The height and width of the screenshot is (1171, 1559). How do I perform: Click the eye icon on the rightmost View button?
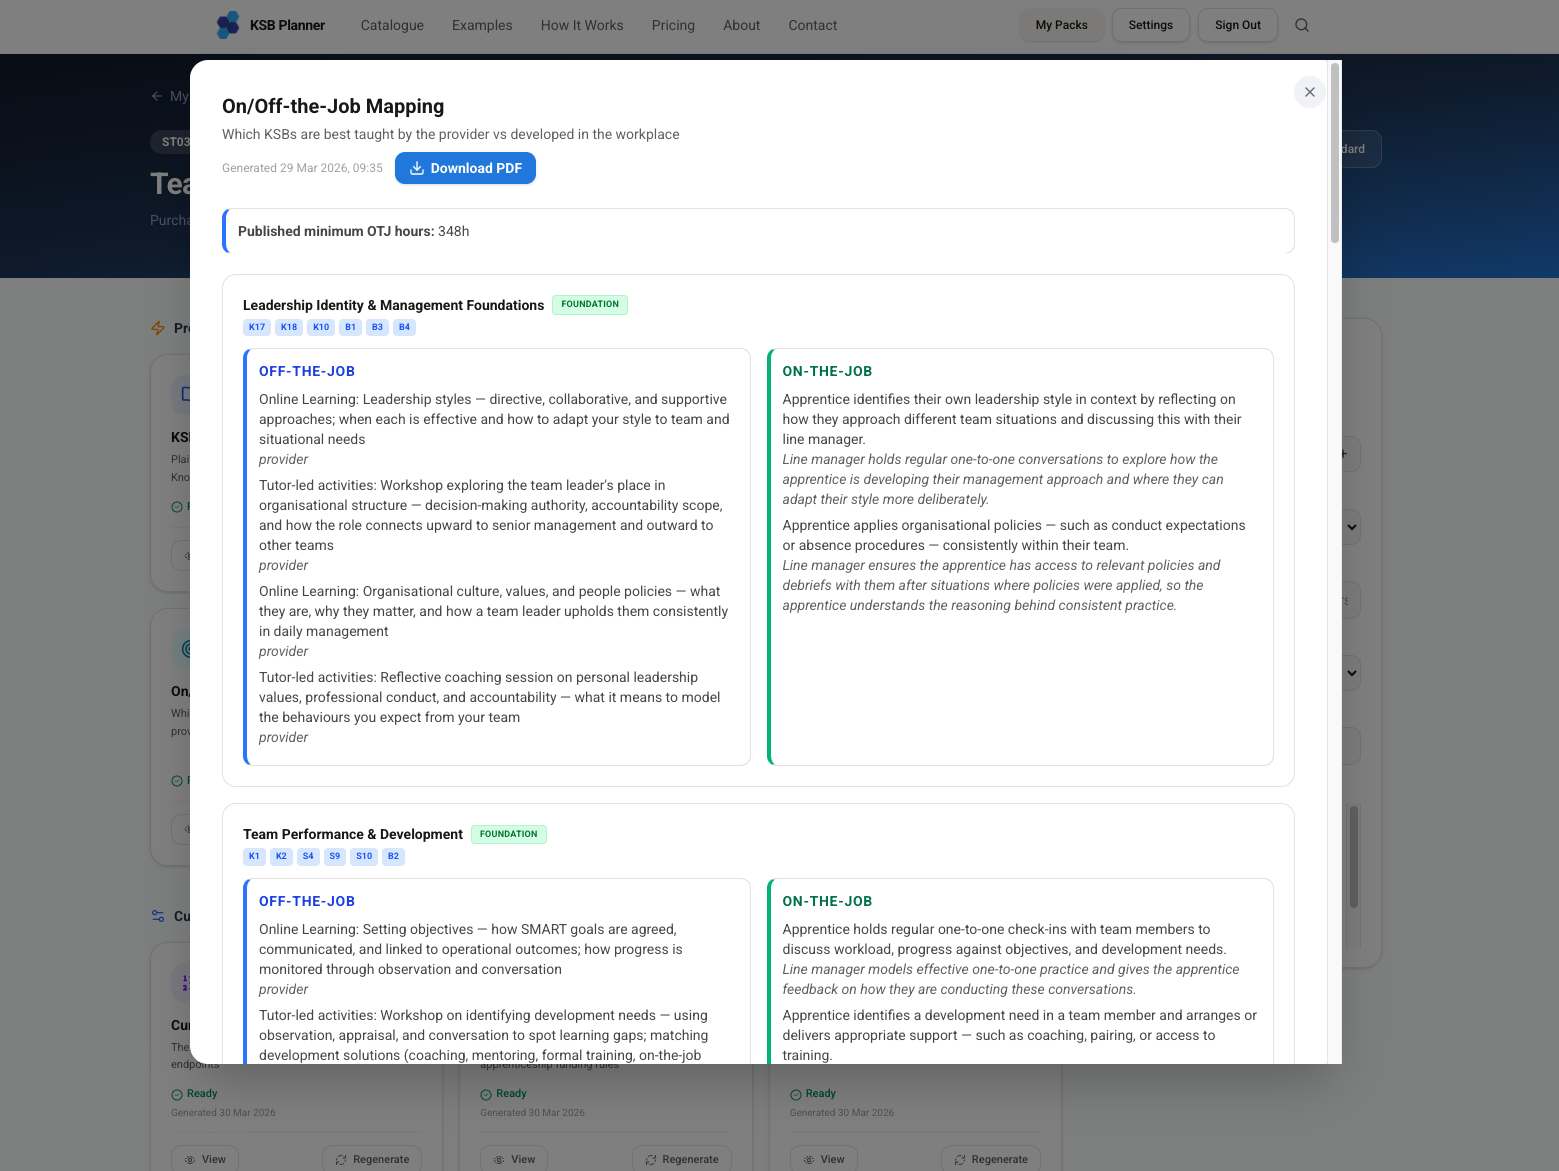coord(810,1158)
